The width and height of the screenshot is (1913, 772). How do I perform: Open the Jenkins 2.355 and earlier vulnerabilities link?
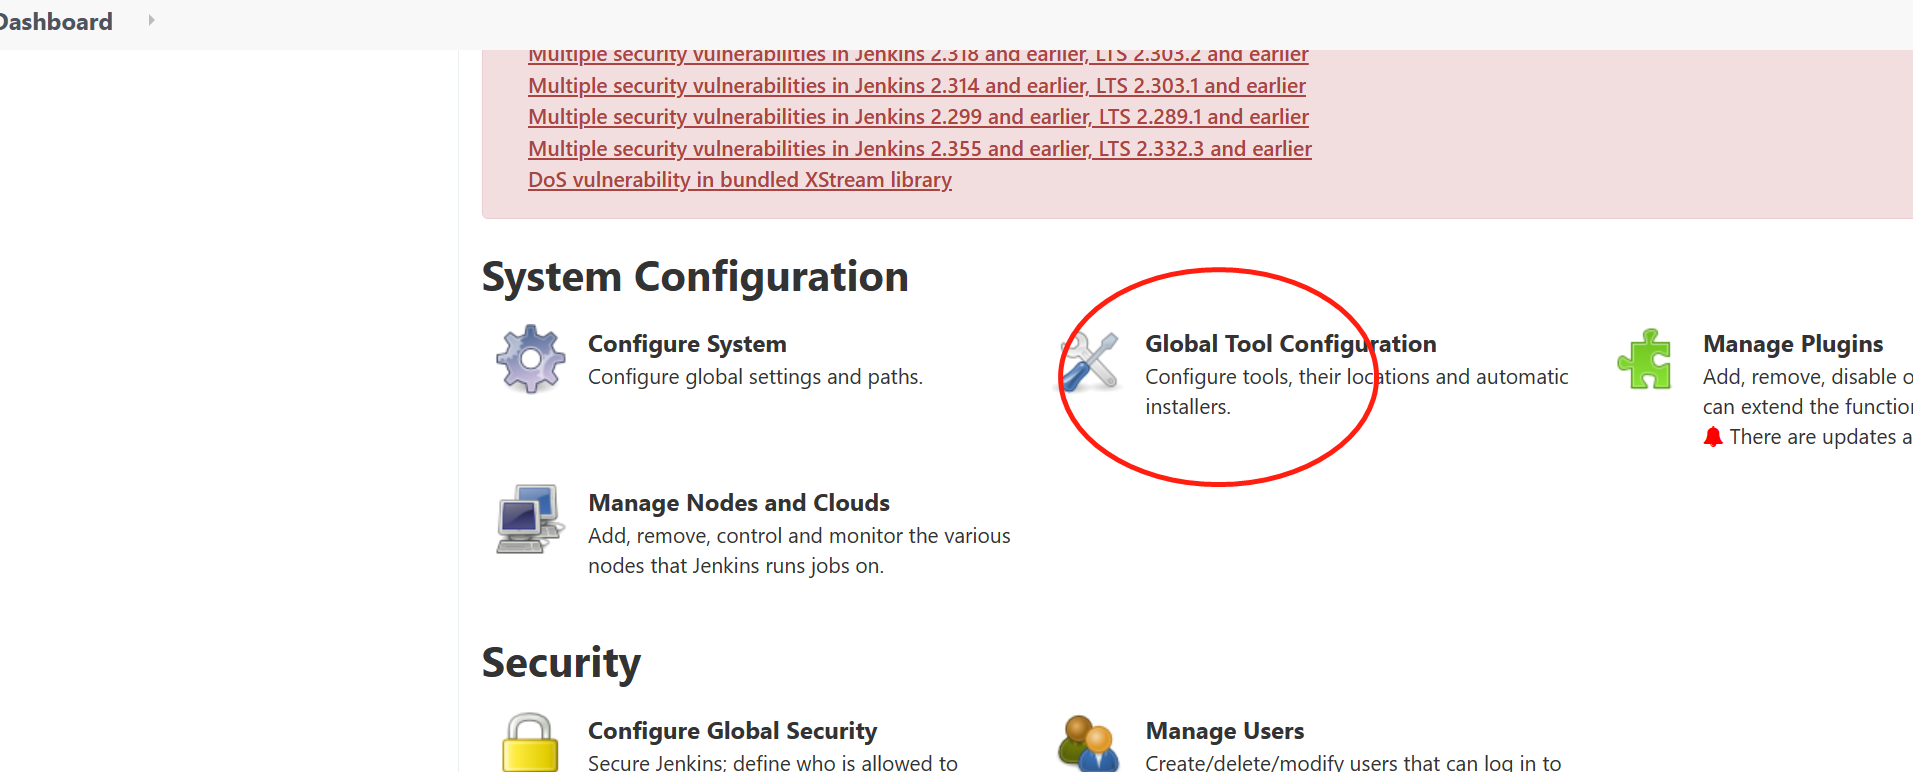[920, 149]
